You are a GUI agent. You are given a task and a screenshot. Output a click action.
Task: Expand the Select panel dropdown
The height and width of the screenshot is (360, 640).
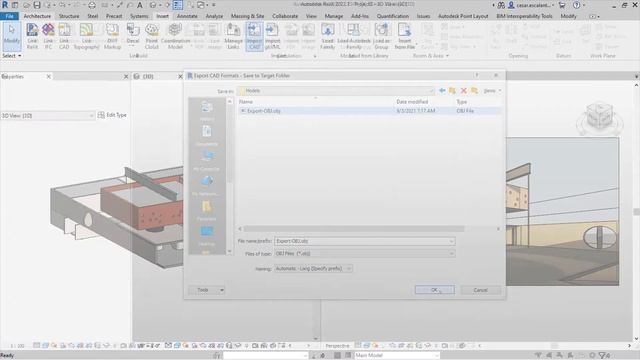click(x=11, y=56)
